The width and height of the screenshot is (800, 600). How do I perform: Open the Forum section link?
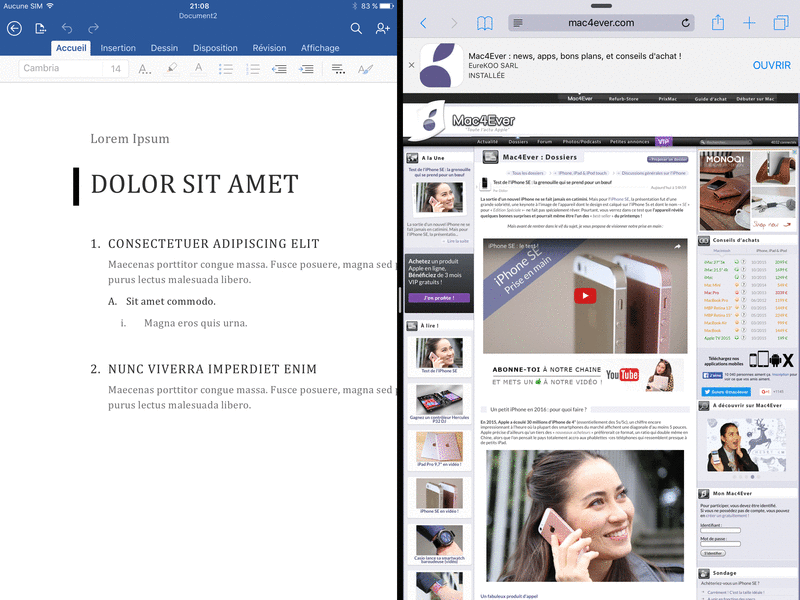[544, 142]
